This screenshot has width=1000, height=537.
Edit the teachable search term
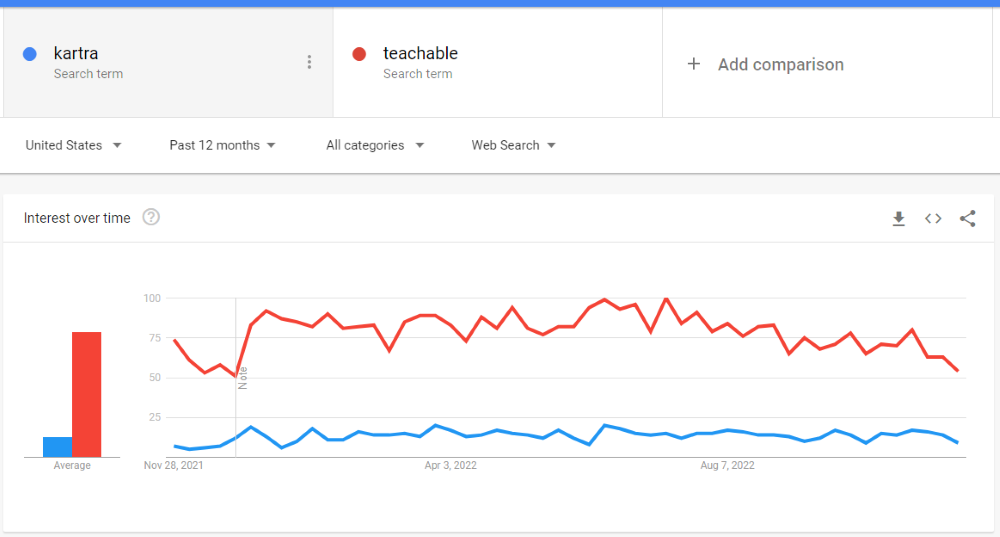coord(420,54)
